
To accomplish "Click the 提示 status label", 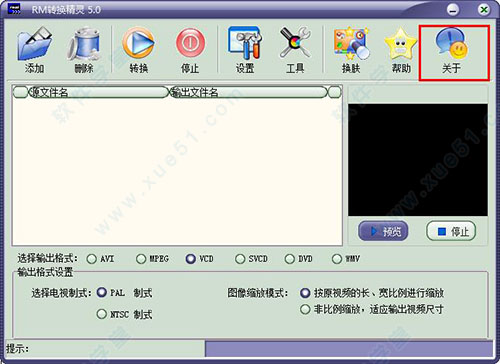I will point(17,349).
